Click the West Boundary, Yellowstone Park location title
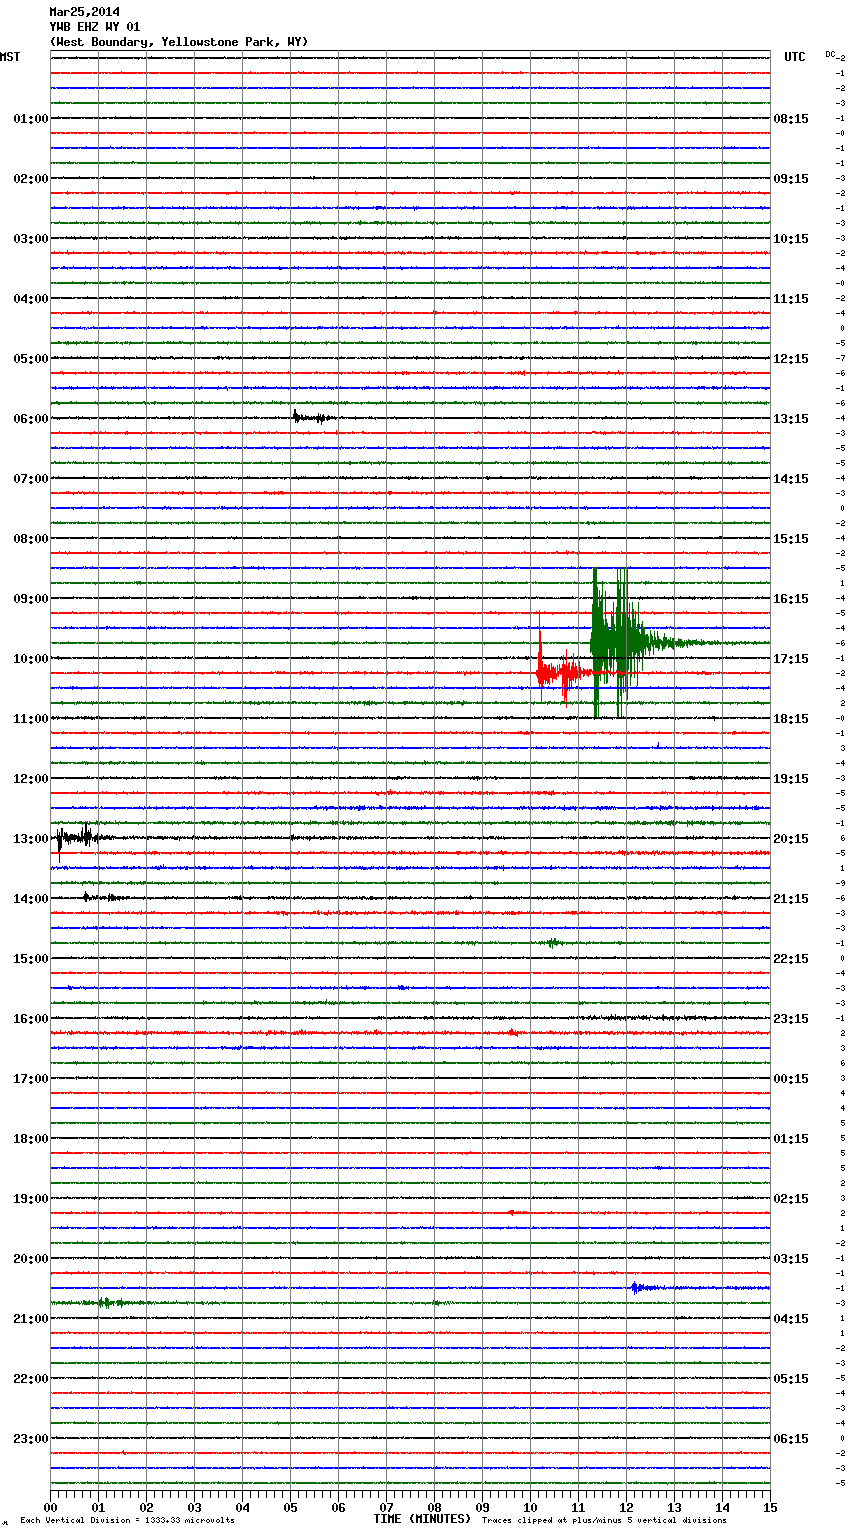Viewport: 850px width, 1534px height. click(x=179, y=42)
